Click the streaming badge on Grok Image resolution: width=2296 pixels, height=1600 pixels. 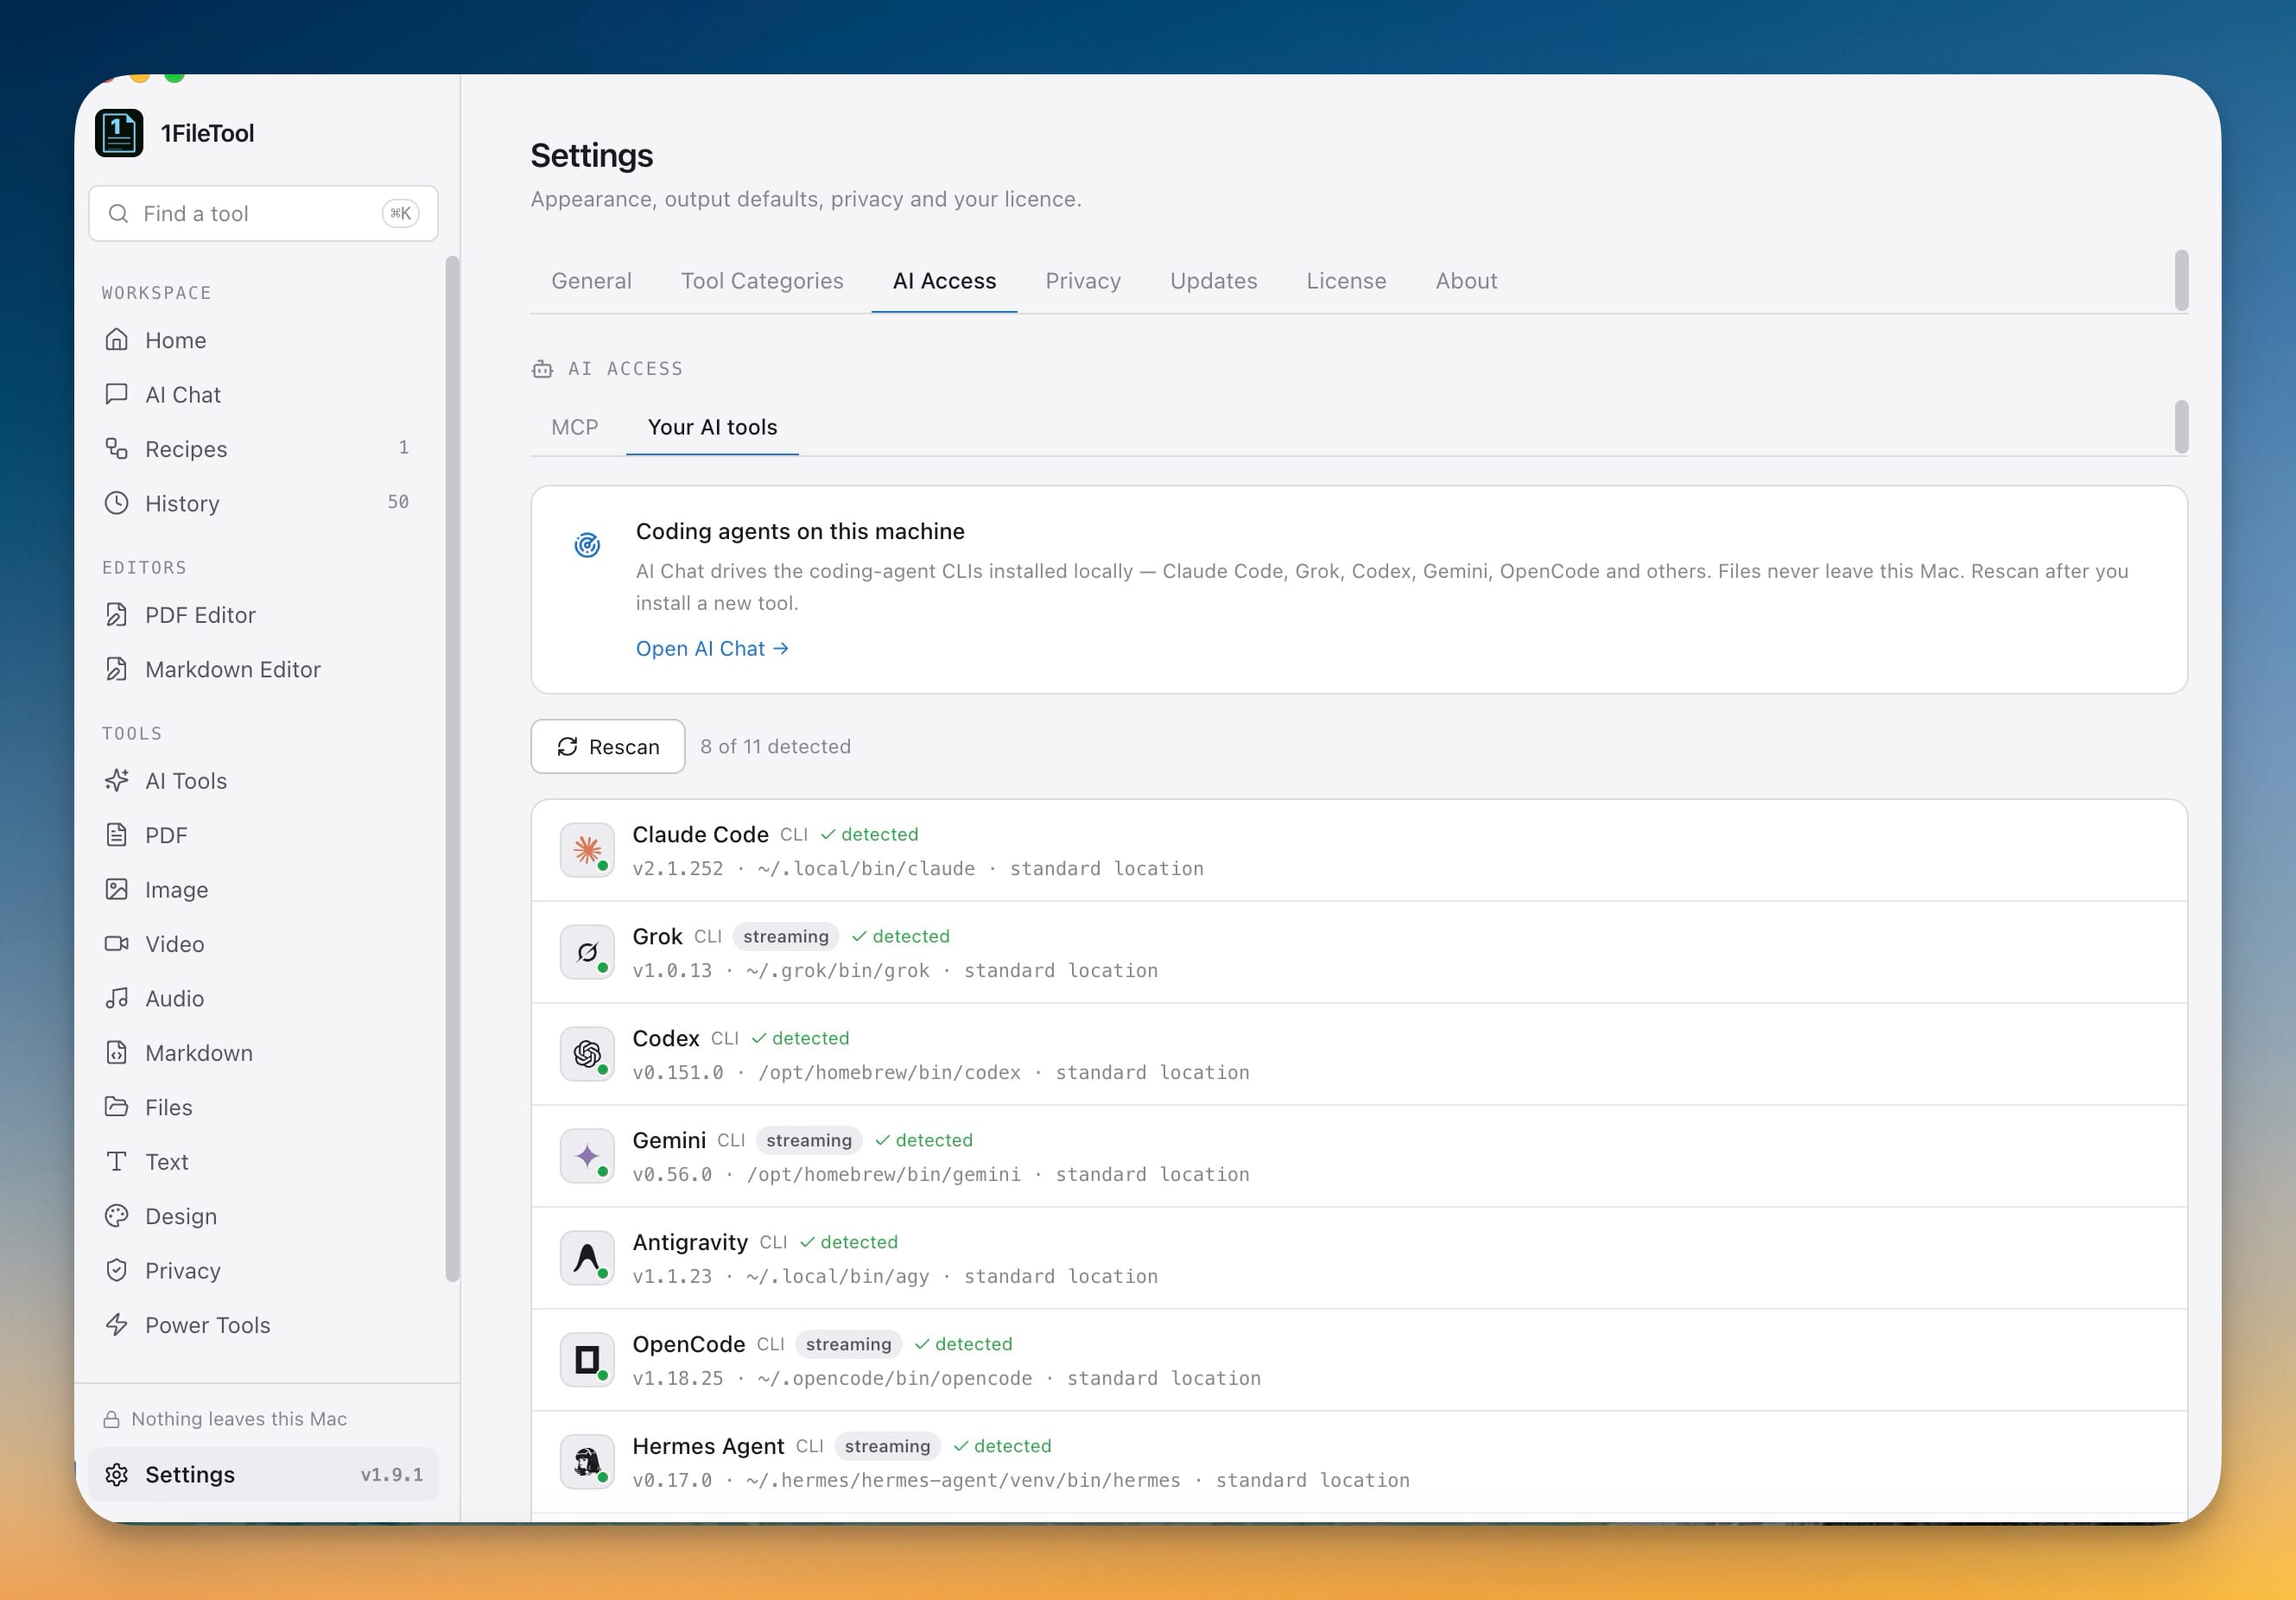pyautogui.click(x=786, y=936)
